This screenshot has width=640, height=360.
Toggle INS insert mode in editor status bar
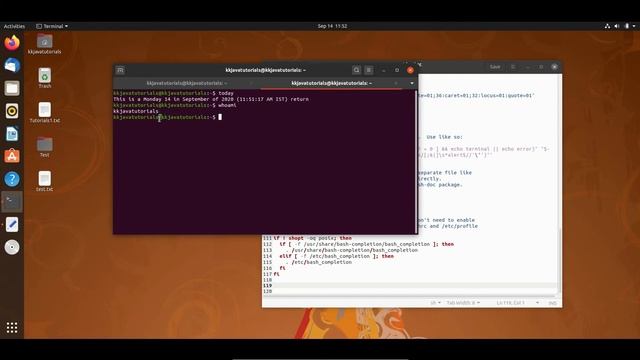pyautogui.click(x=552, y=303)
